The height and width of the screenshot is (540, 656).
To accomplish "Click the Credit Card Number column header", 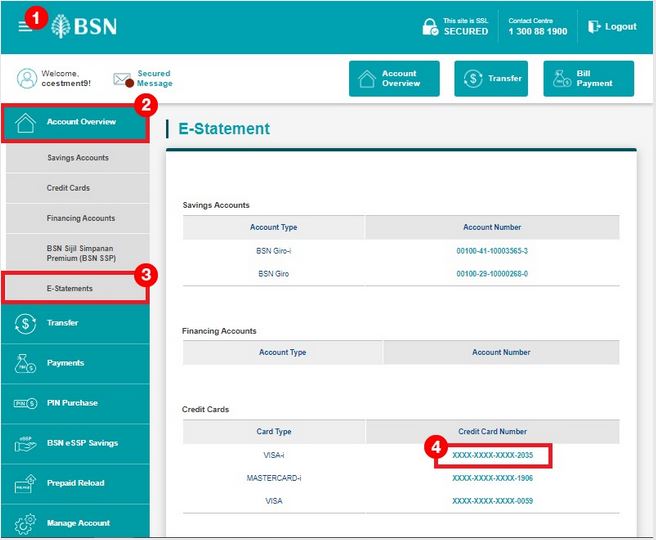I will tap(492, 431).
